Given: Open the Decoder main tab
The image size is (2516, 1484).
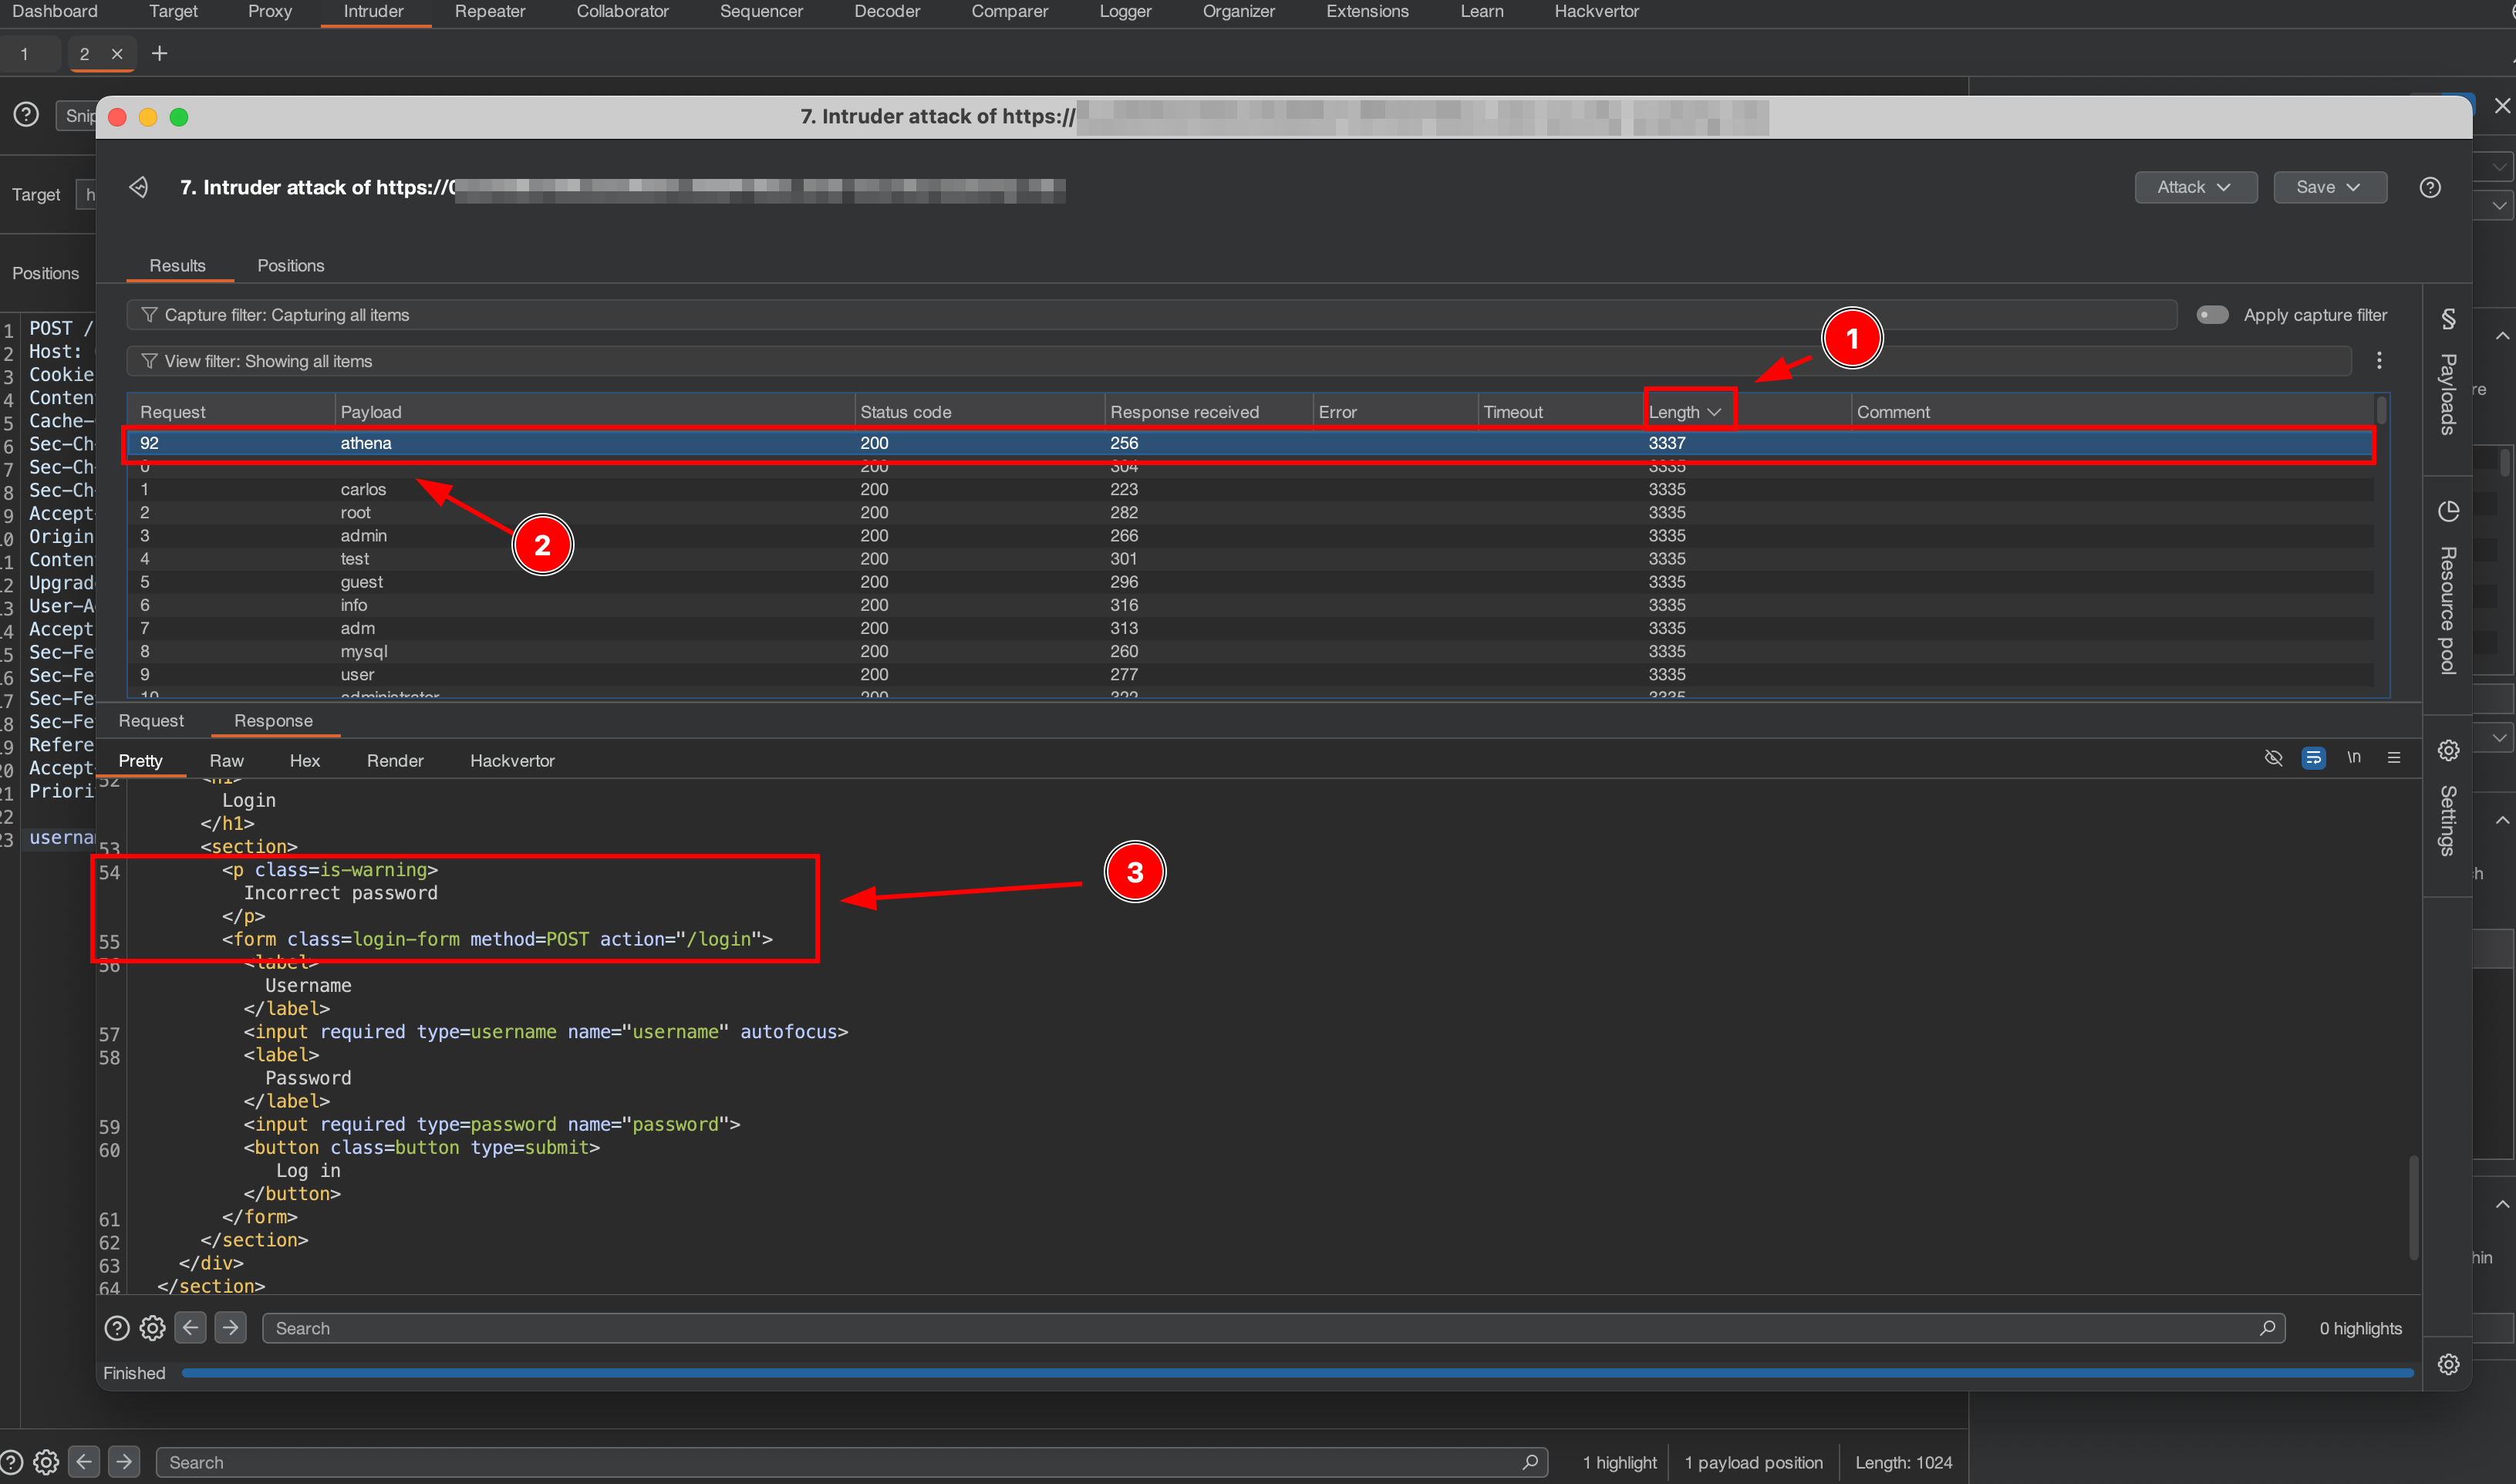Looking at the screenshot, I should (887, 11).
